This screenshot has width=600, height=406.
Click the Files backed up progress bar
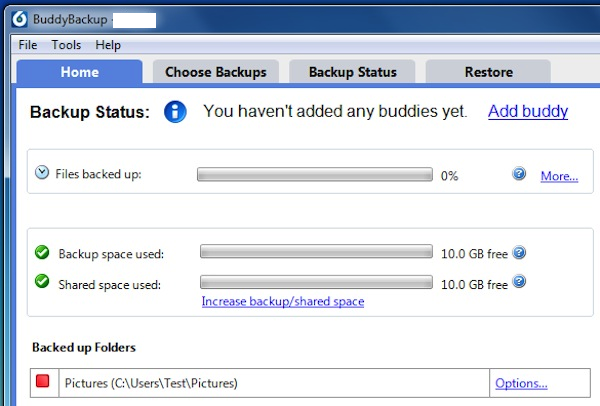click(315, 174)
